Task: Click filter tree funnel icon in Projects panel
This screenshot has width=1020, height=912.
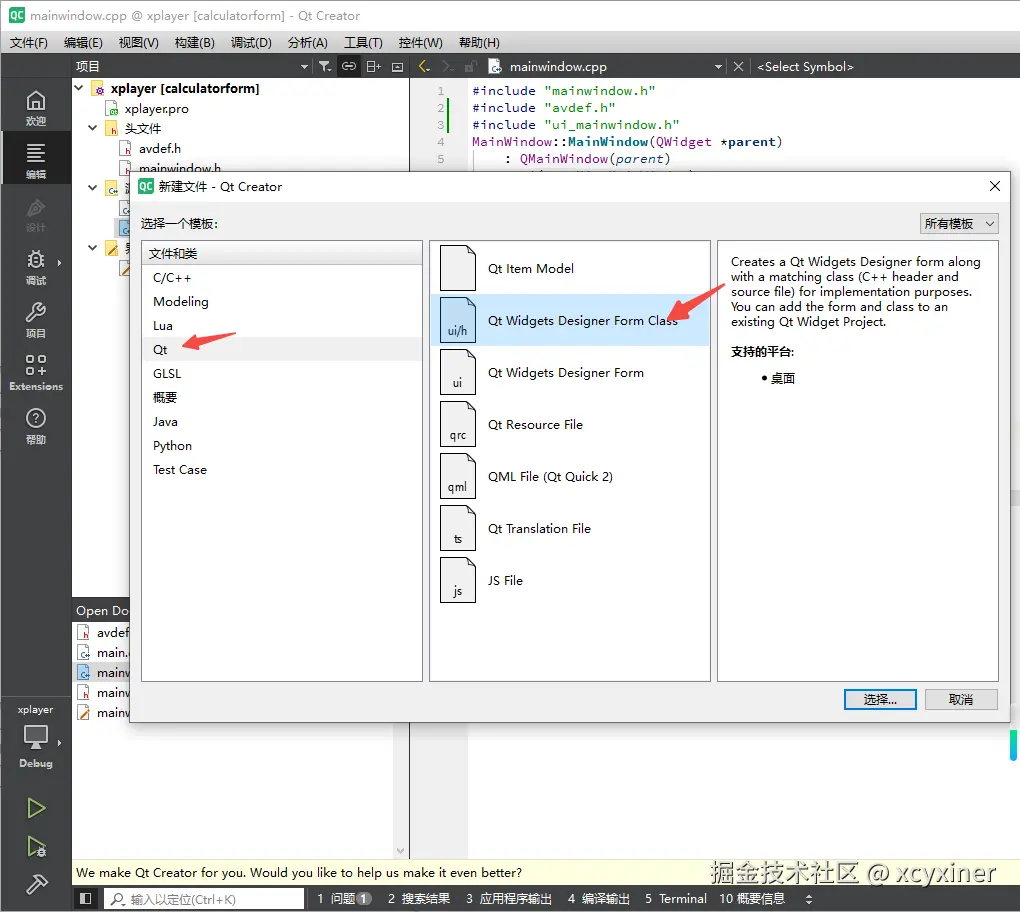Action: click(325, 66)
